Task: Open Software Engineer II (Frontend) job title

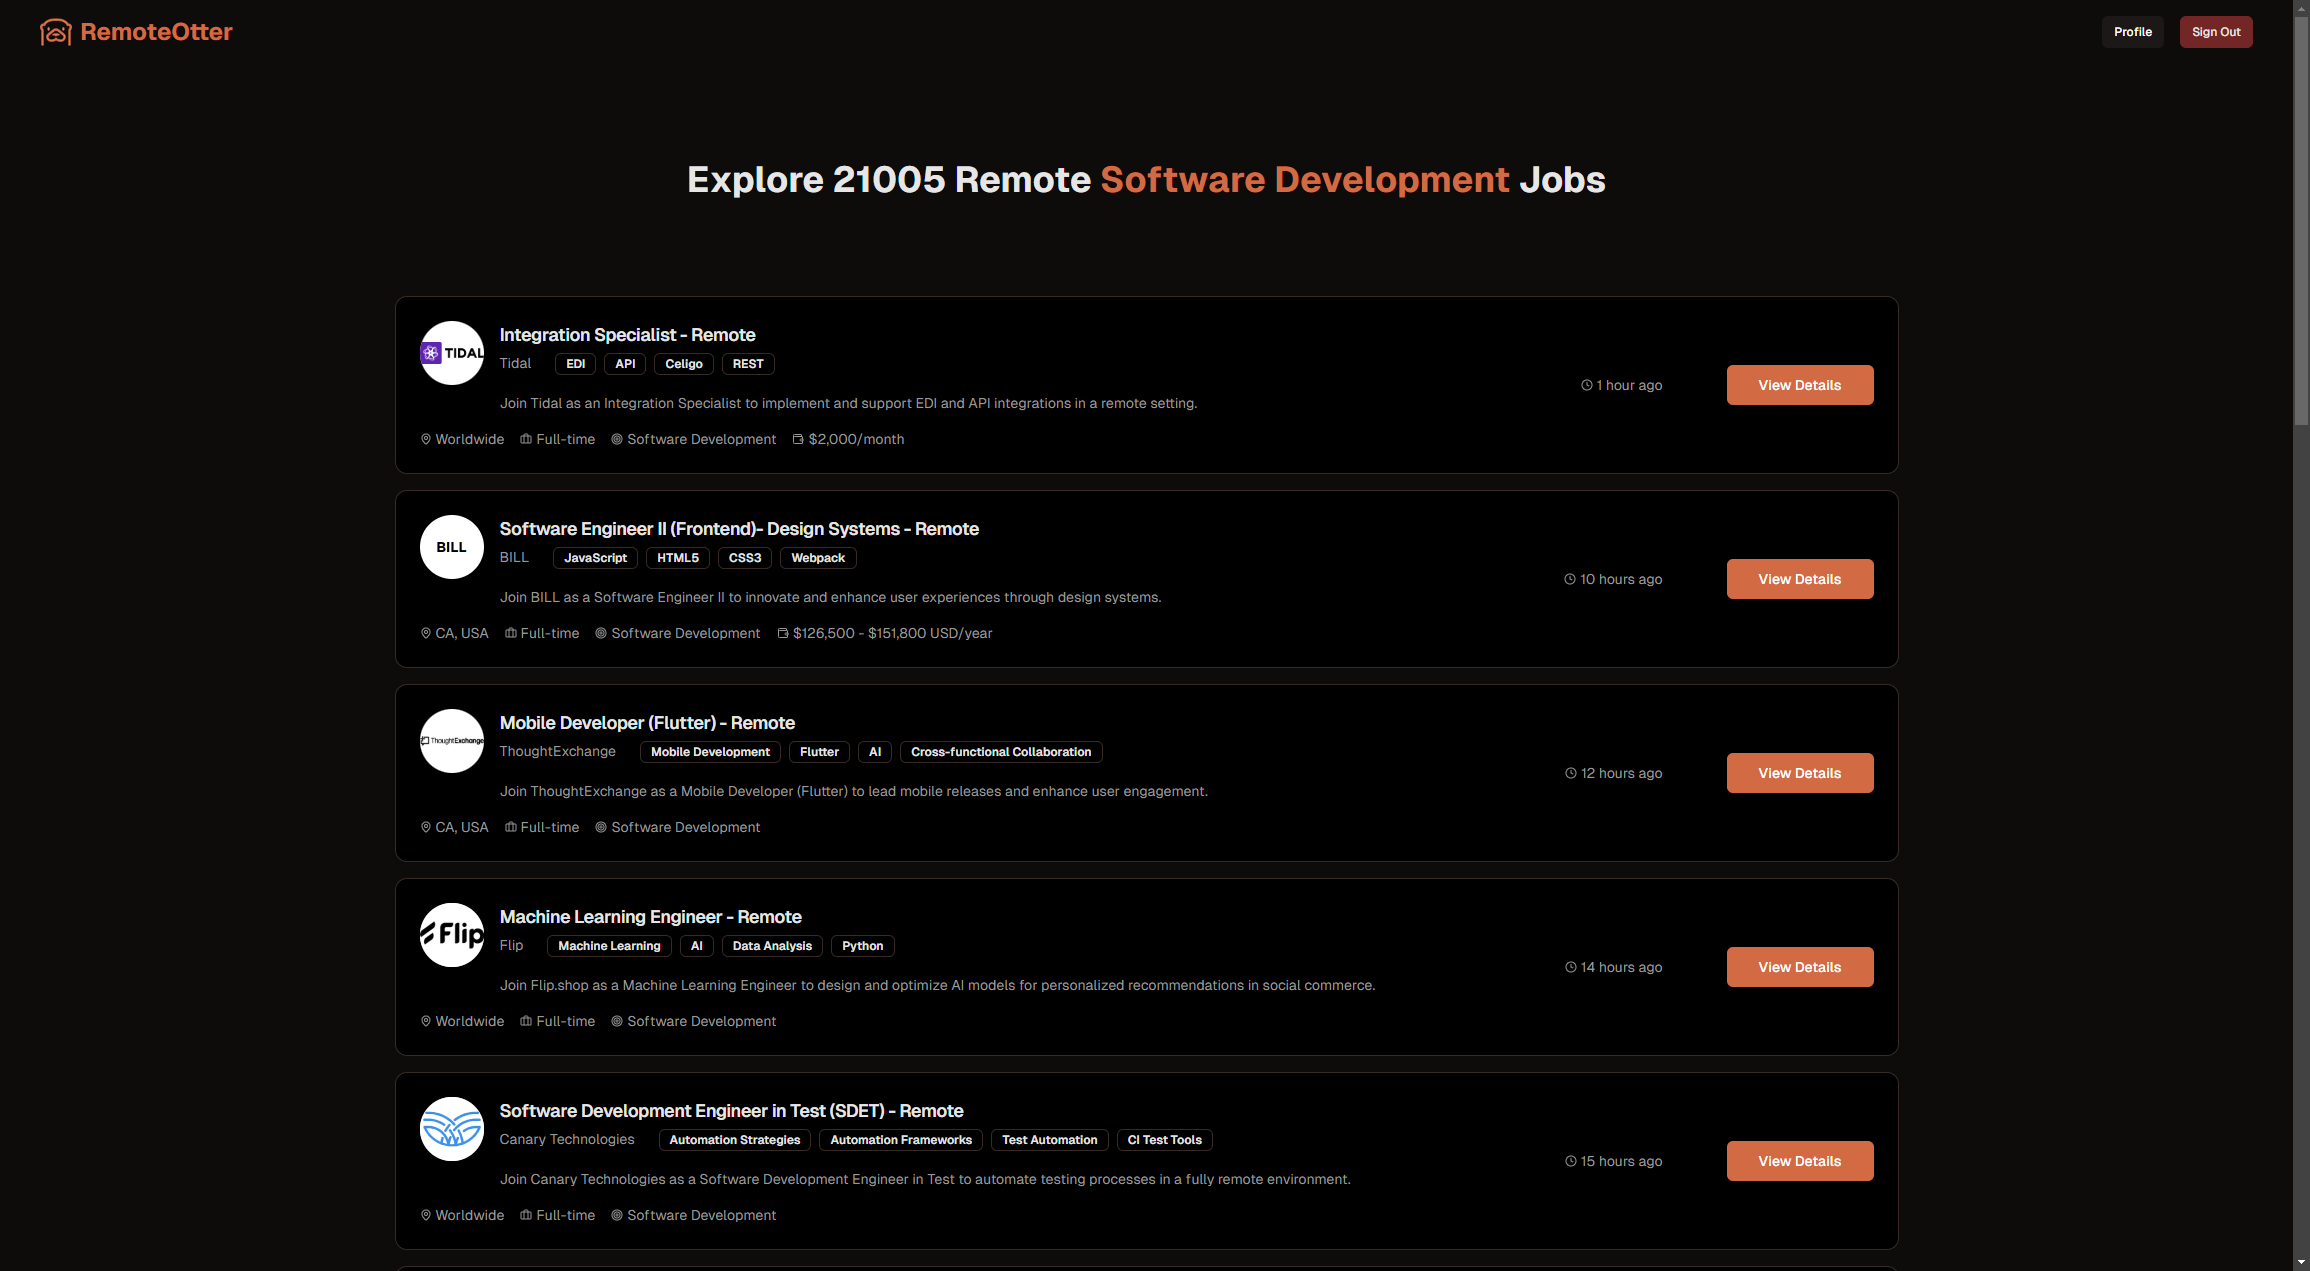Action: tap(739, 529)
